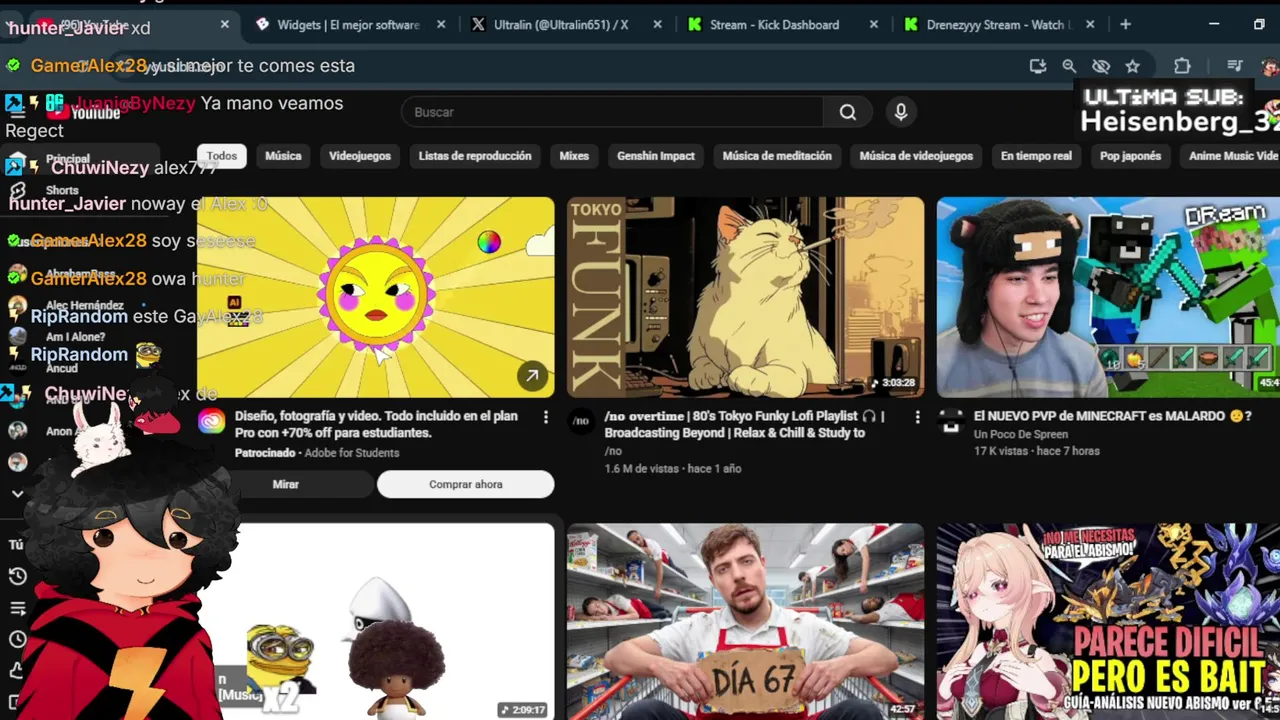Select the Mixes filter chip
Viewport: 1280px width, 720px height.
point(574,156)
